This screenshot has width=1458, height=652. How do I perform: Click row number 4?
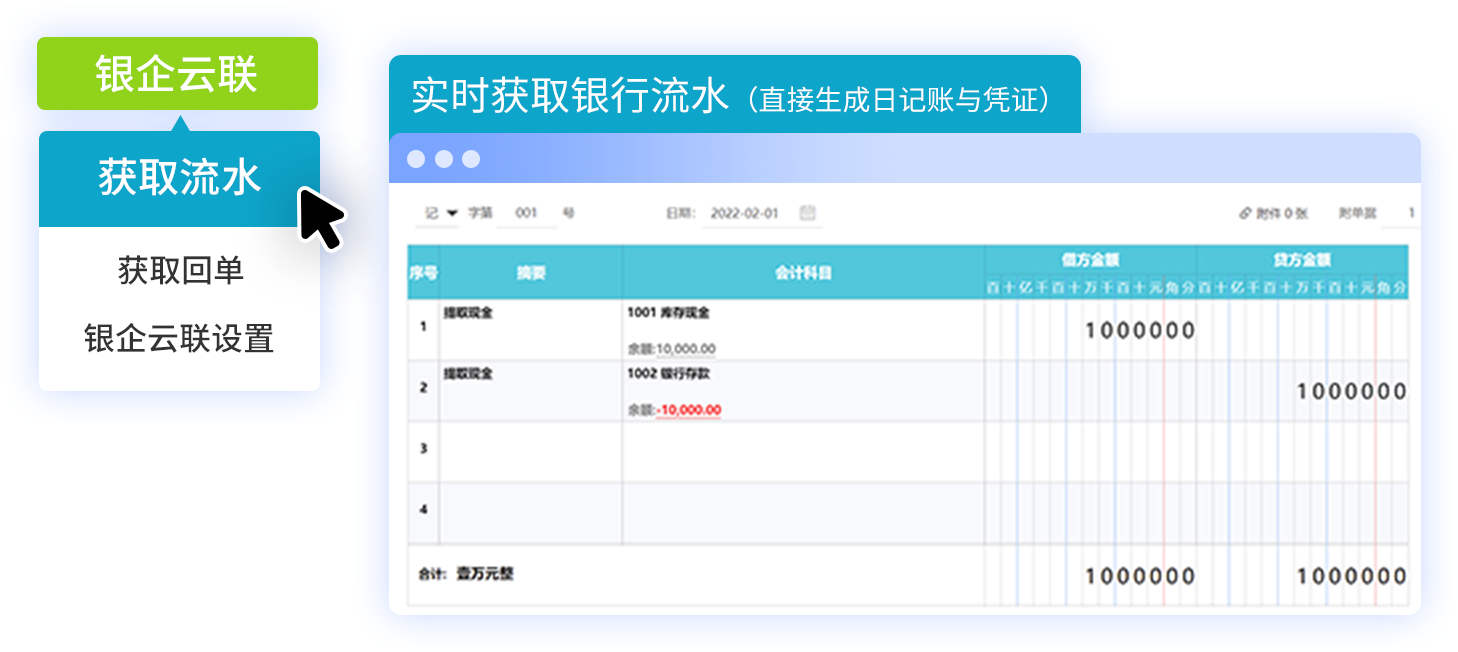[x=423, y=510]
